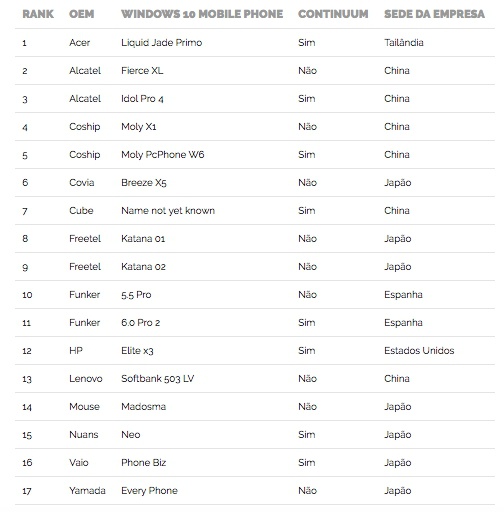Click the Covia OEM cell
Viewport: 504px width, 512px height.
pos(82,183)
